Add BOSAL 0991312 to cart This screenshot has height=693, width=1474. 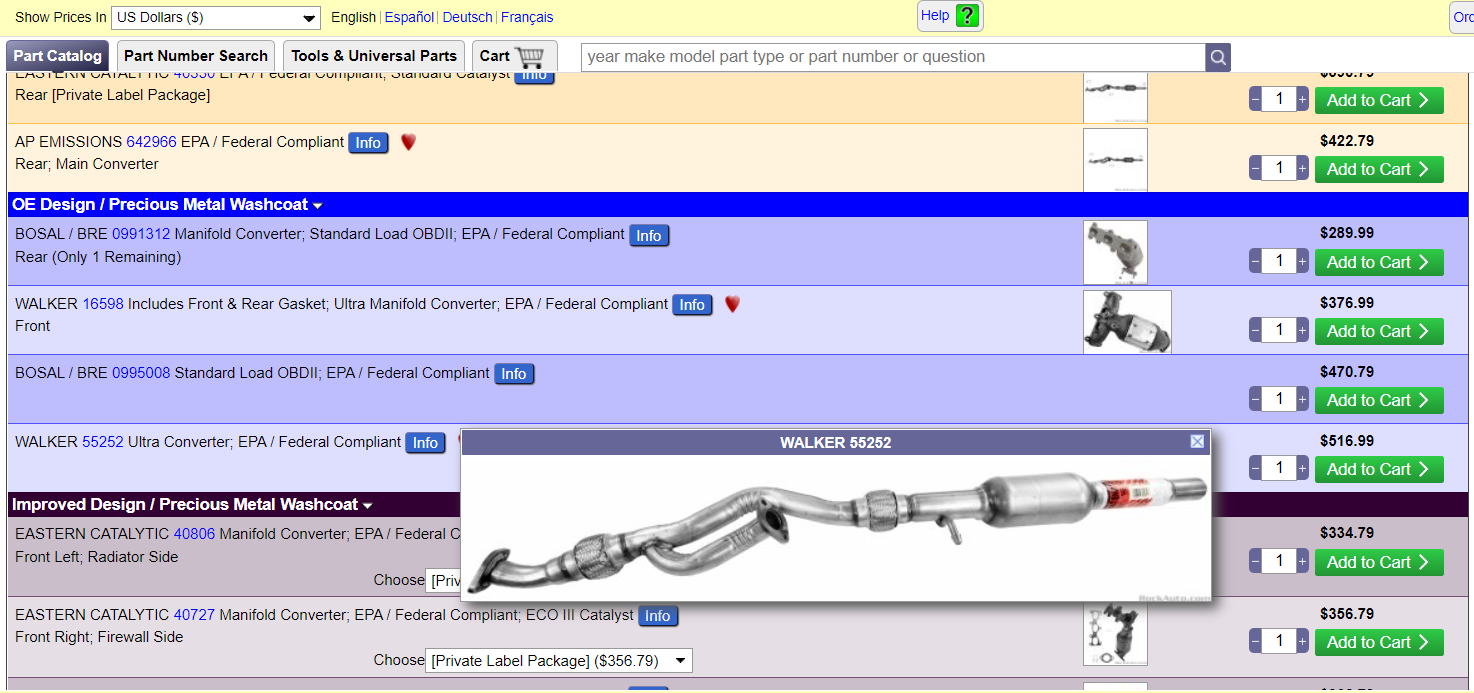[x=1379, y=262]
